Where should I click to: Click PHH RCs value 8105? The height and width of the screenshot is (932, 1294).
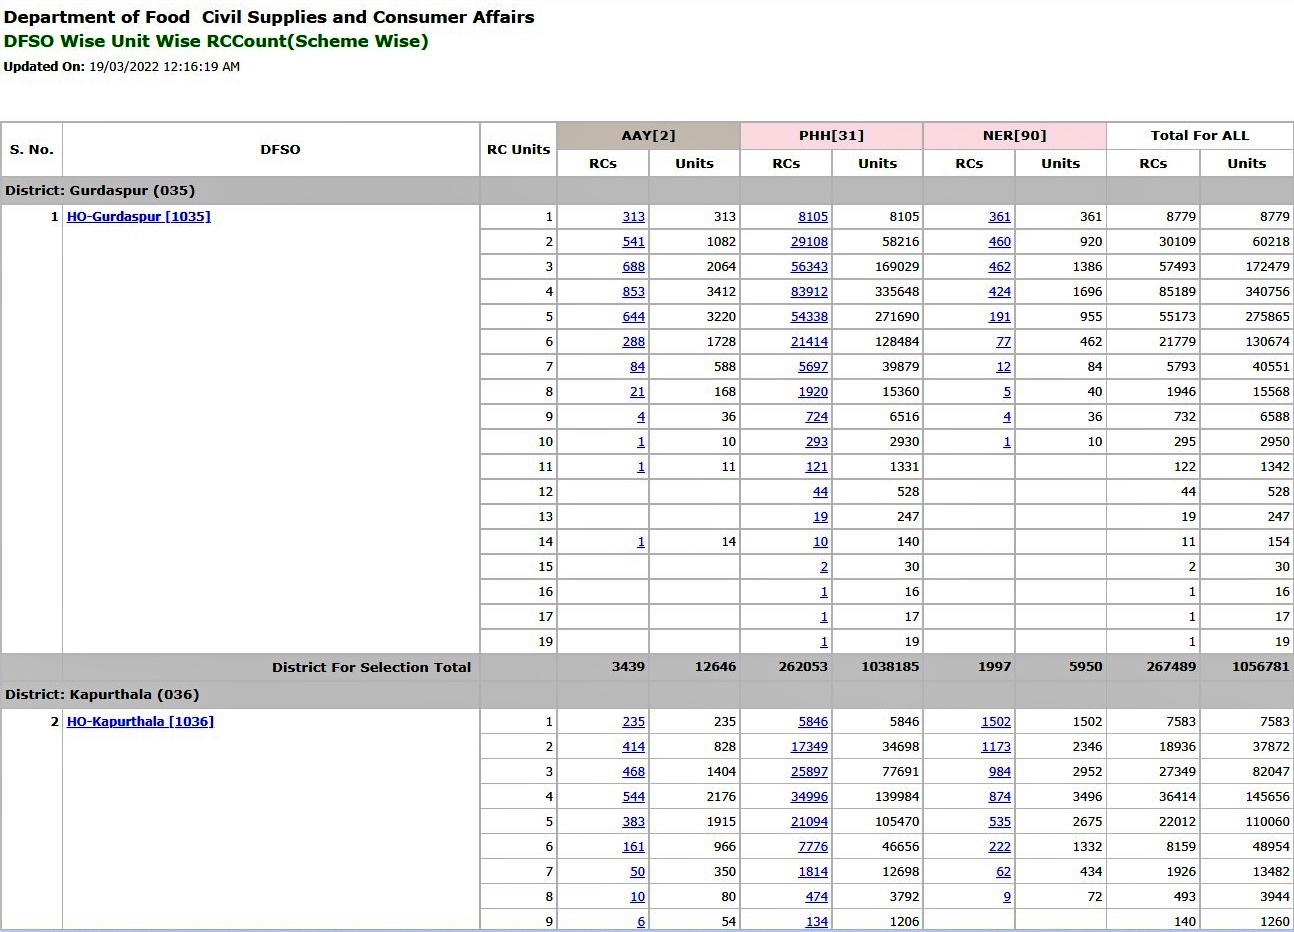[x=813, y=217]
